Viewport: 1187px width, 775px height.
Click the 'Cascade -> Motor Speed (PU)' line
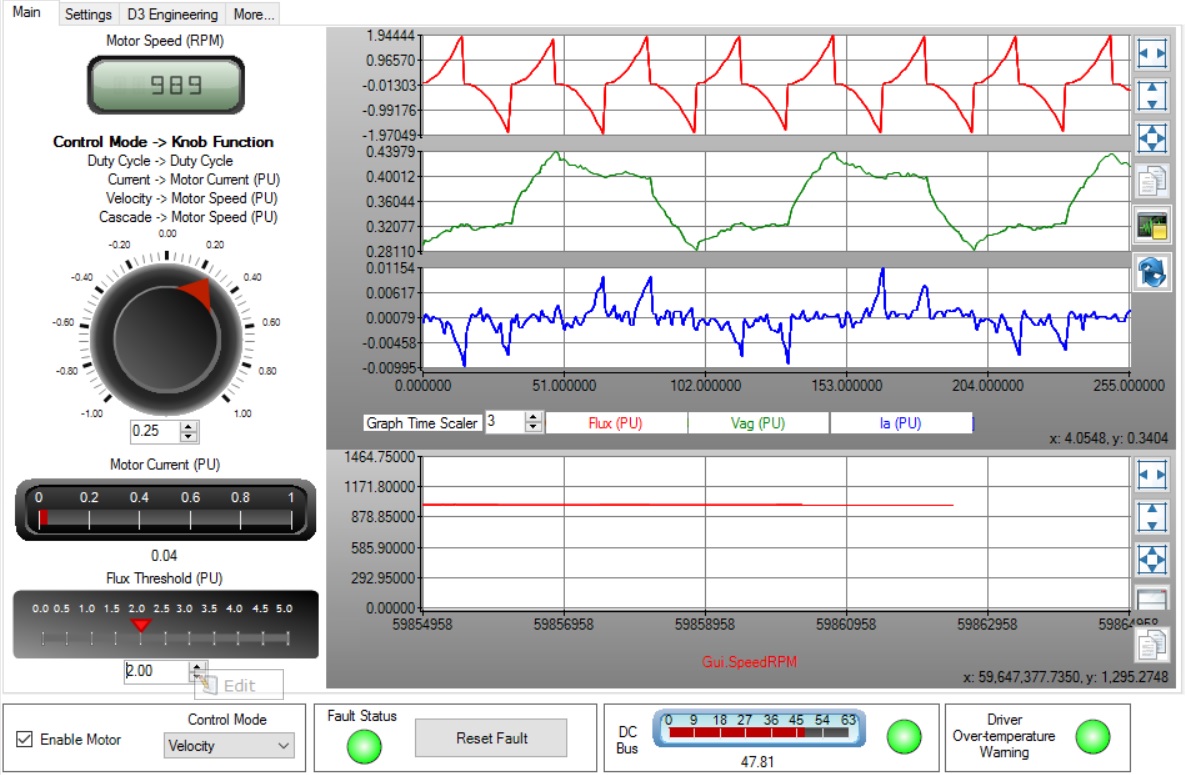[188, 217]
